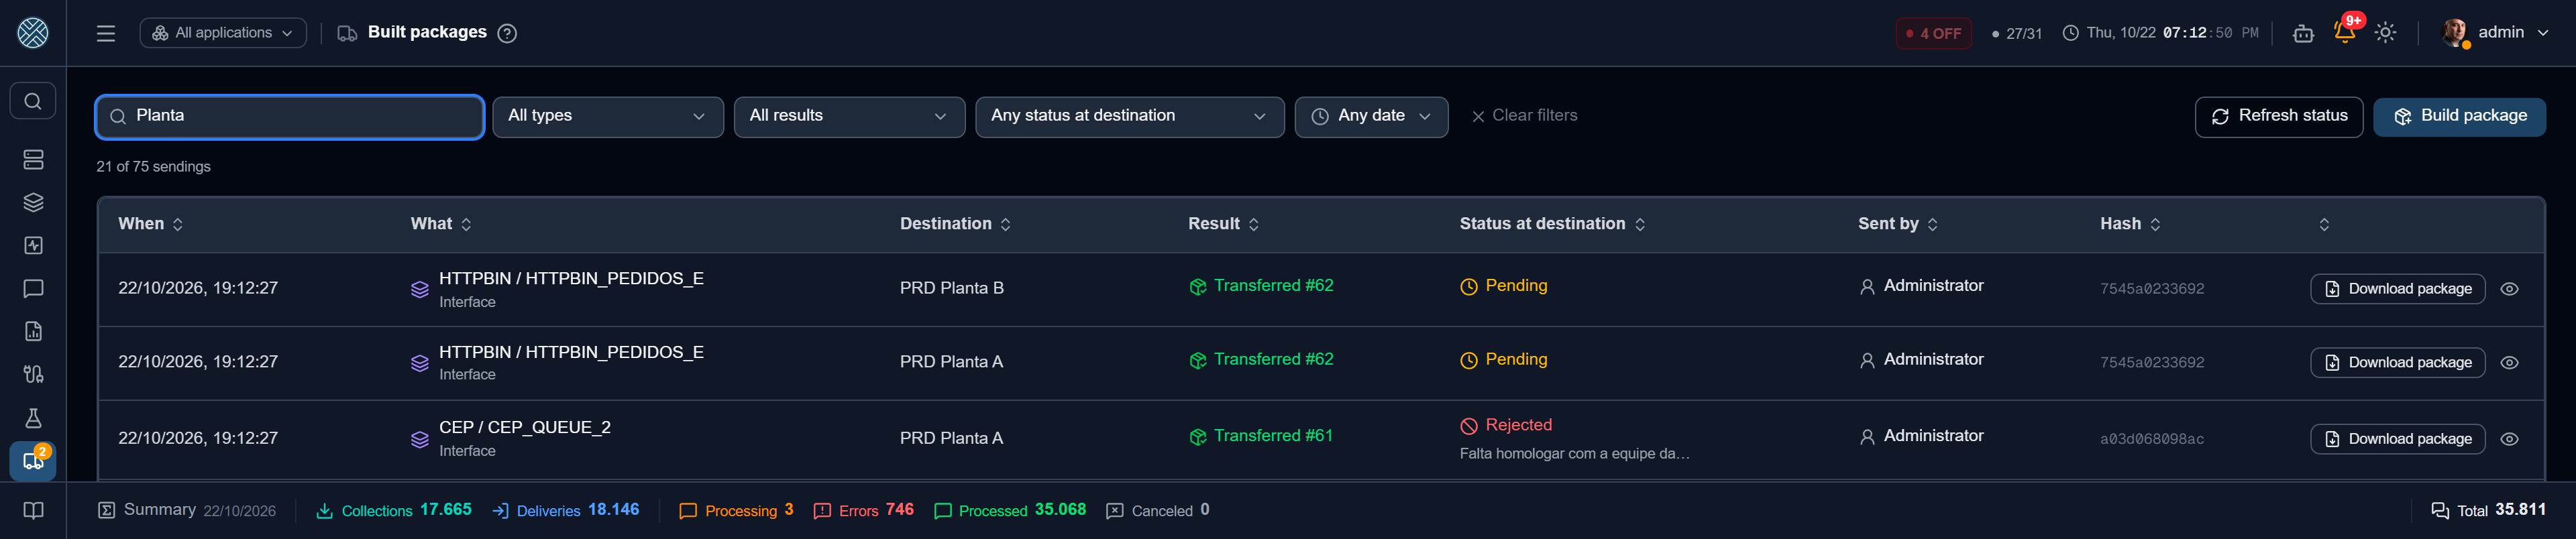
Task: Click the Build package button
Action: pyautogui.click(x=2459, y=117)
